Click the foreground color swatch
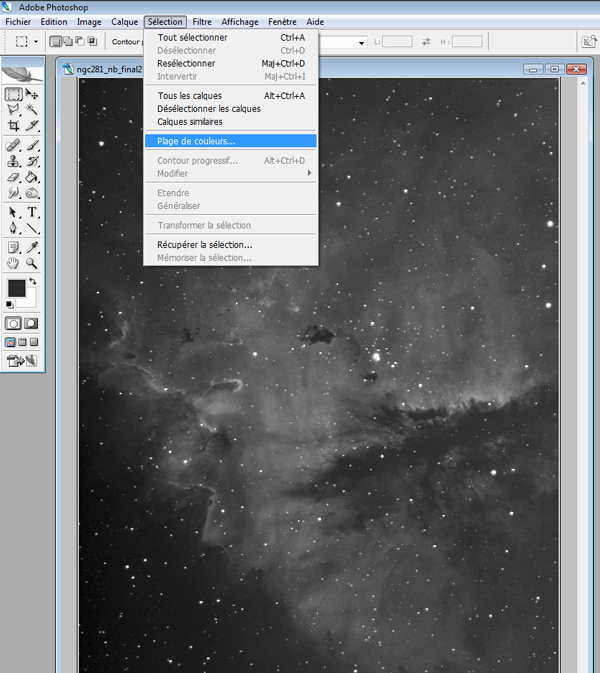 point(16,288)
